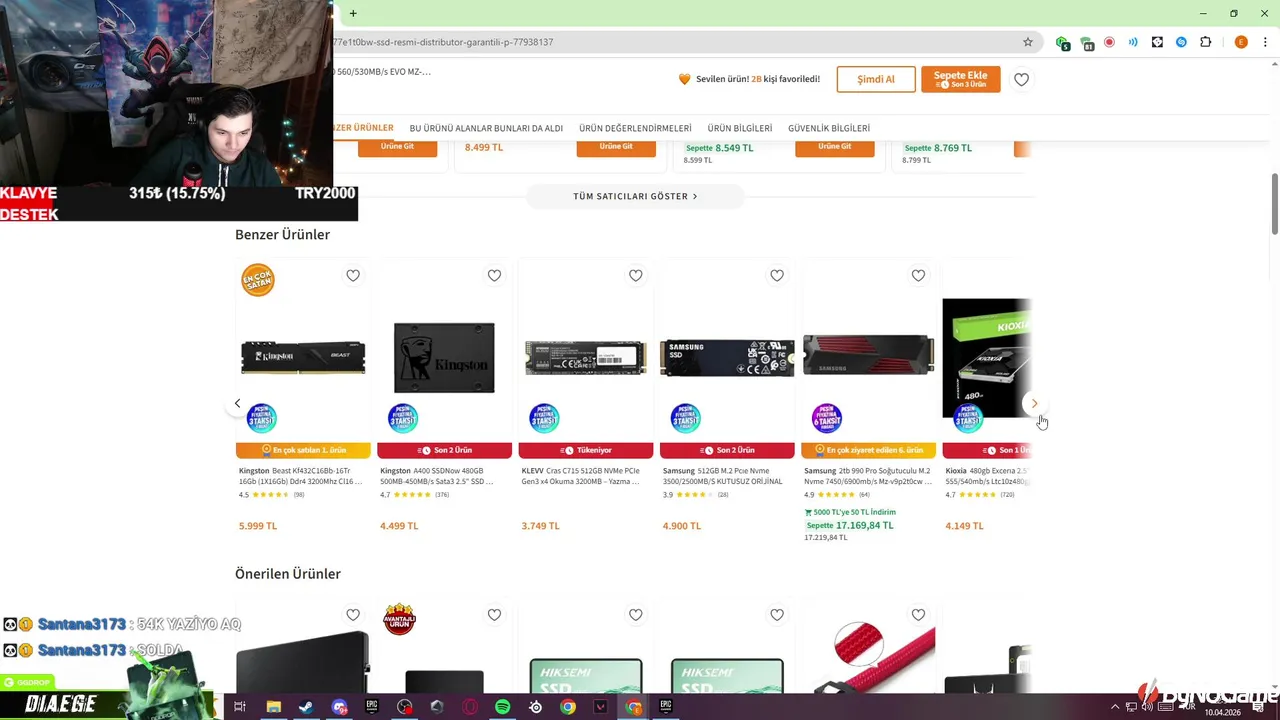
Task: Click the Avantajlı Ürün badge
Action: click(399, 618)
